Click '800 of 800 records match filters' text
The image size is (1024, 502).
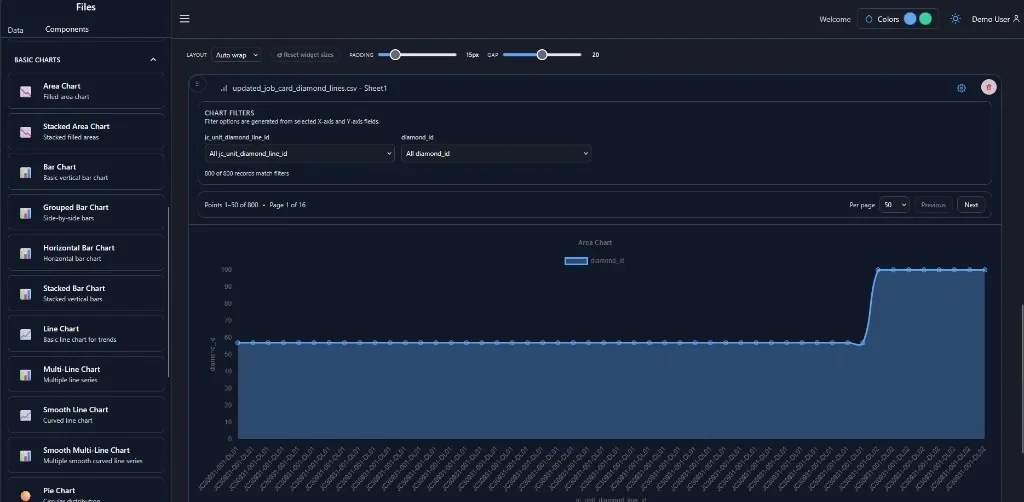(247, 174)
